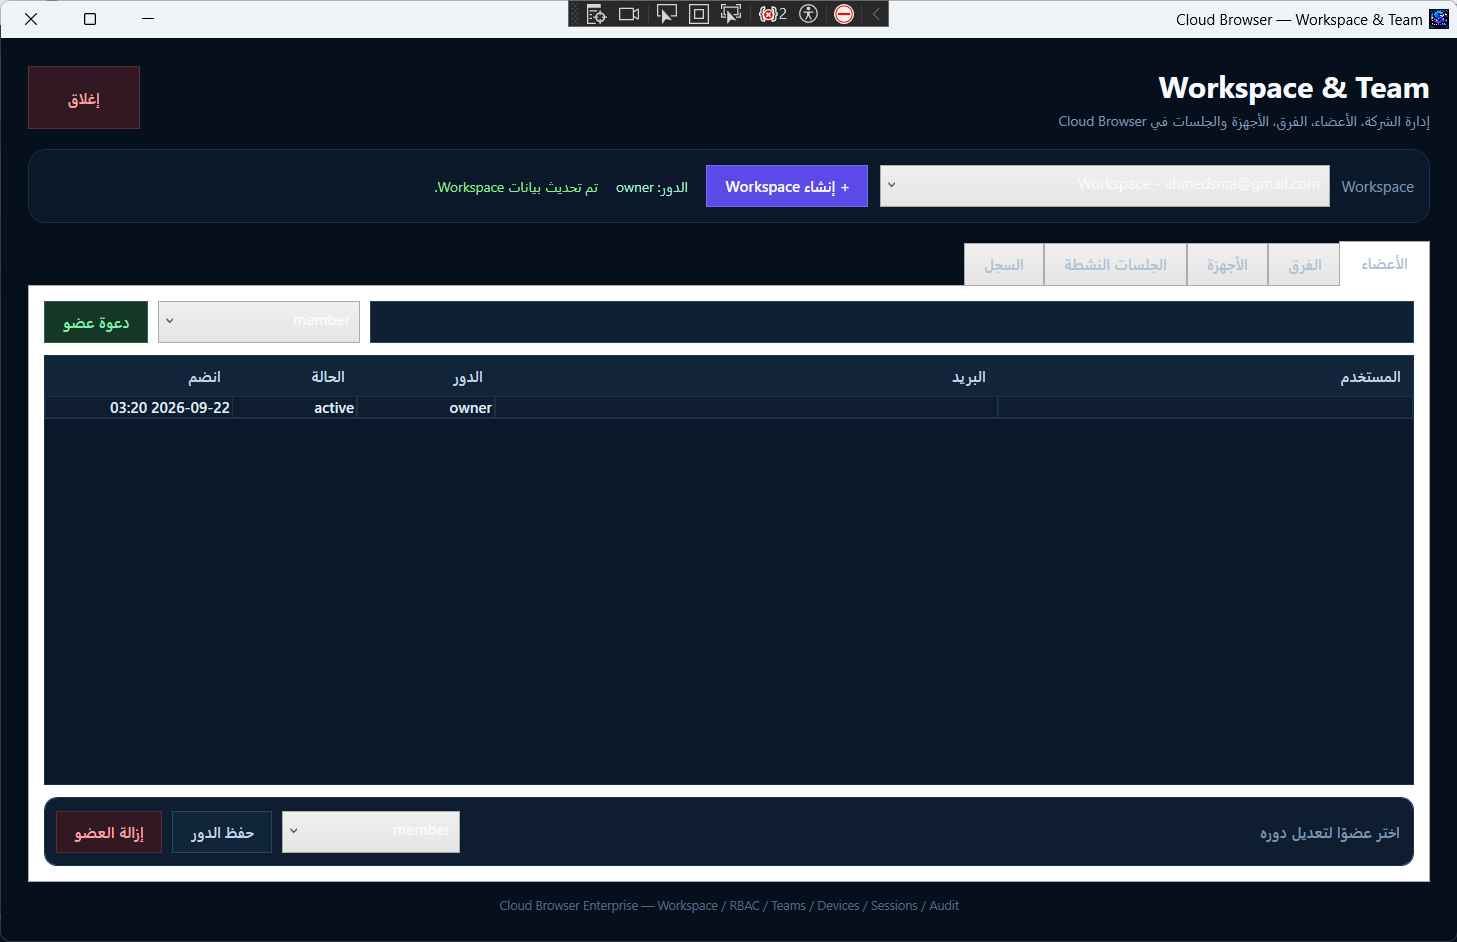Toggle Display Layout Adorners square icon
Viewport: 1457px width, 942px height.
[x=699, y=14]
